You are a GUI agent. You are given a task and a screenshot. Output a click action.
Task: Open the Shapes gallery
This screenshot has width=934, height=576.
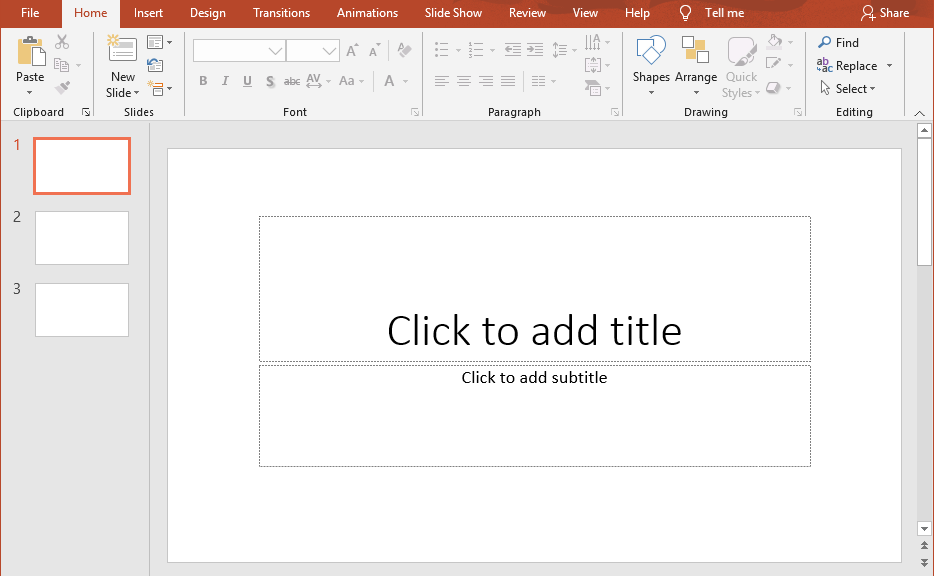coord(651,52)
